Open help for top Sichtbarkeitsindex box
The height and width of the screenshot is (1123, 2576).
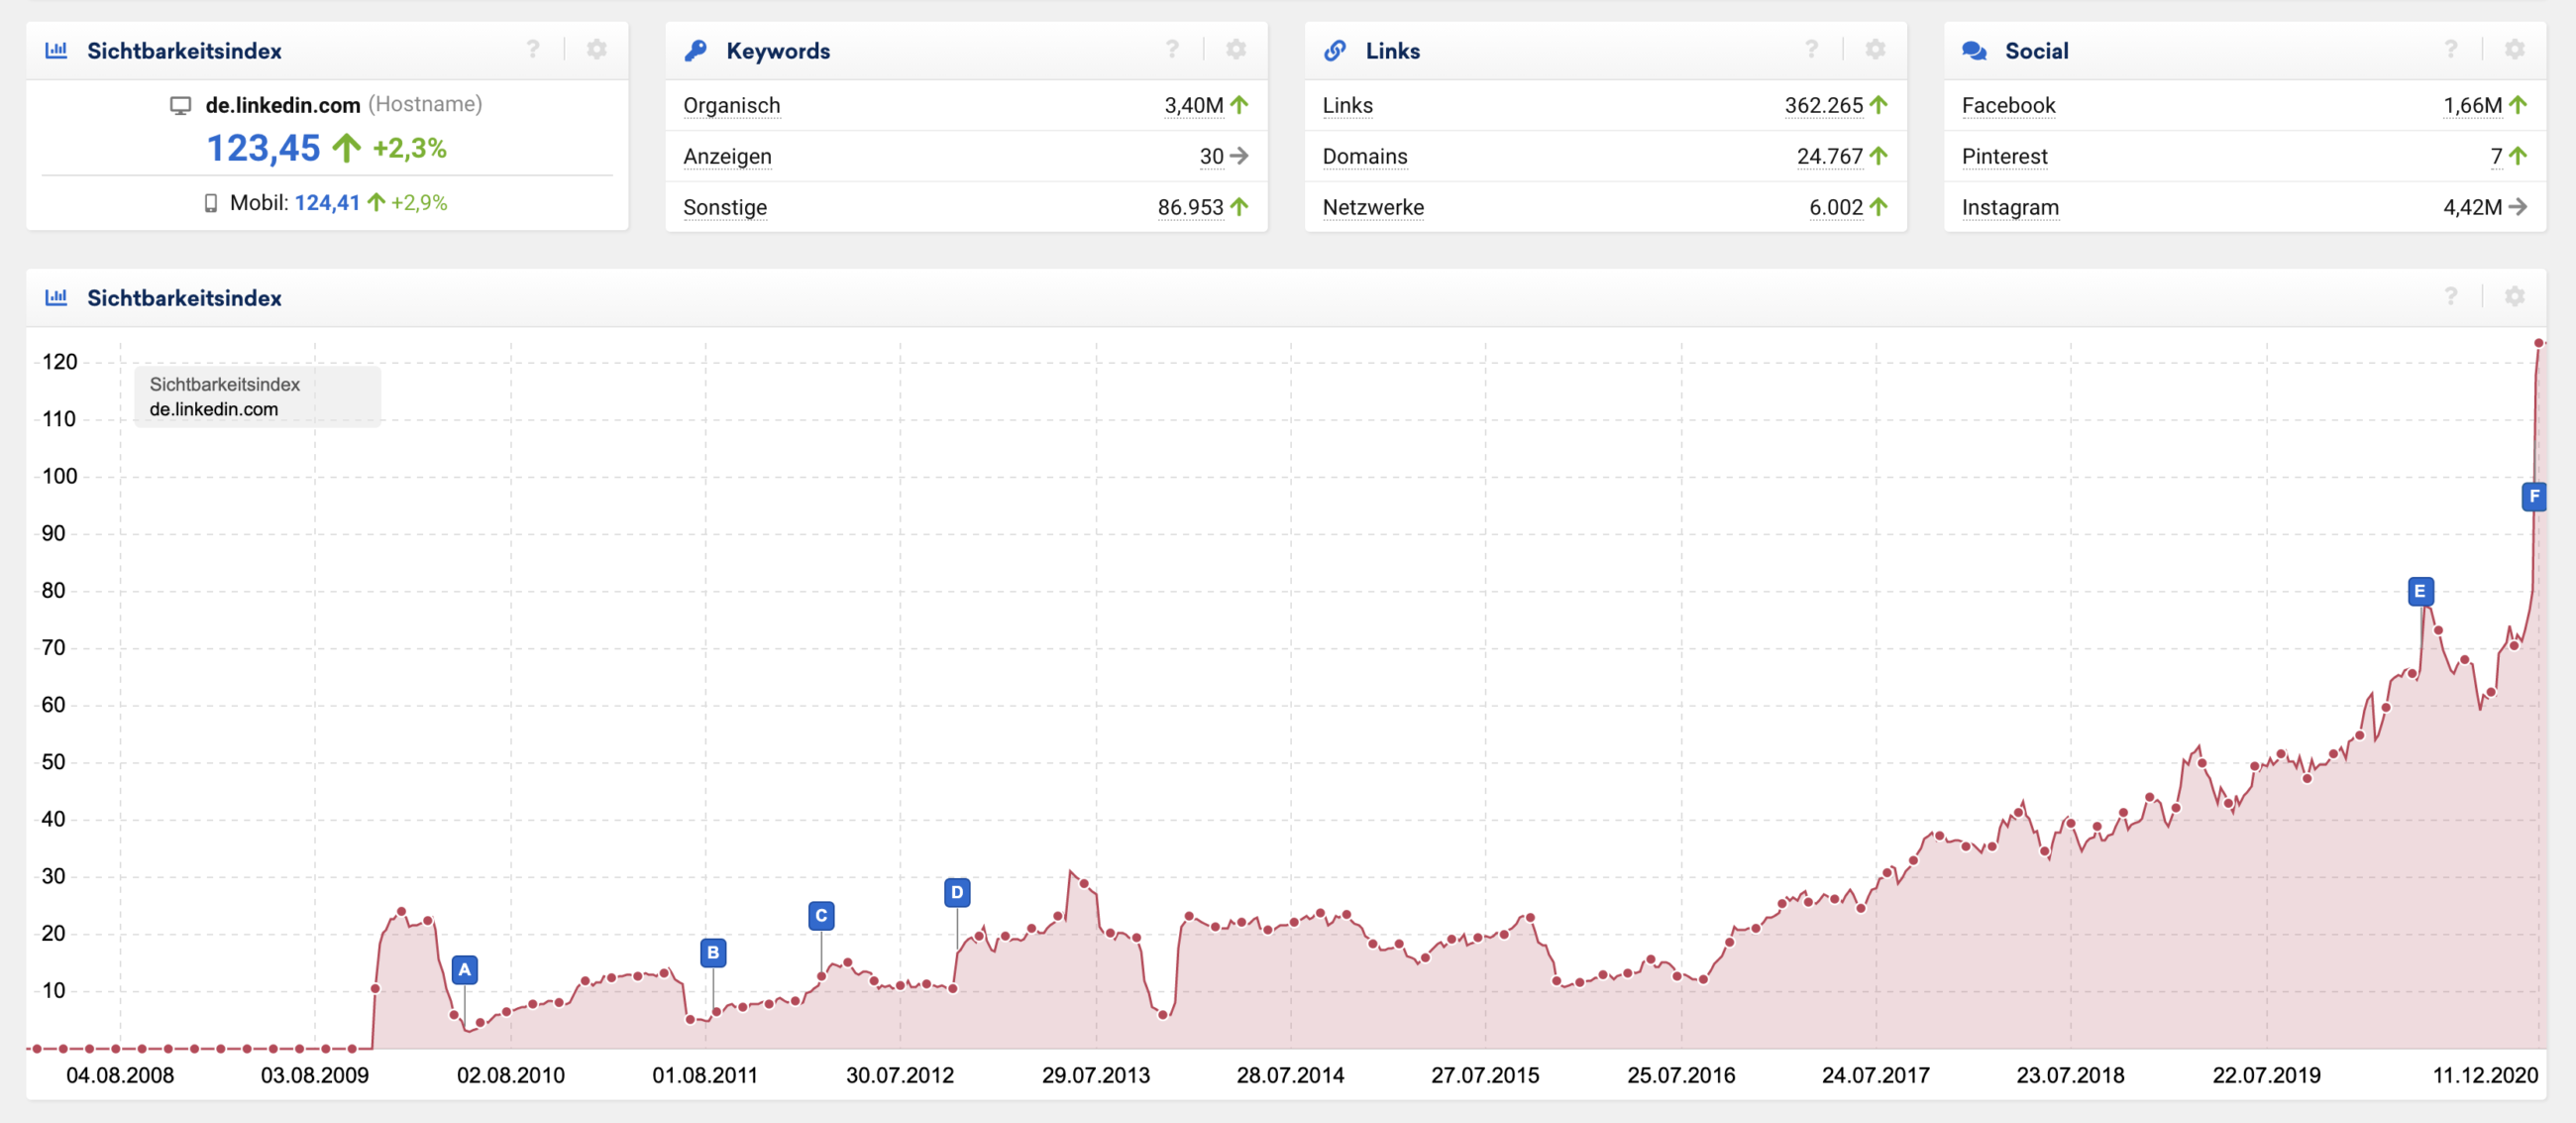tap(533, 49)
